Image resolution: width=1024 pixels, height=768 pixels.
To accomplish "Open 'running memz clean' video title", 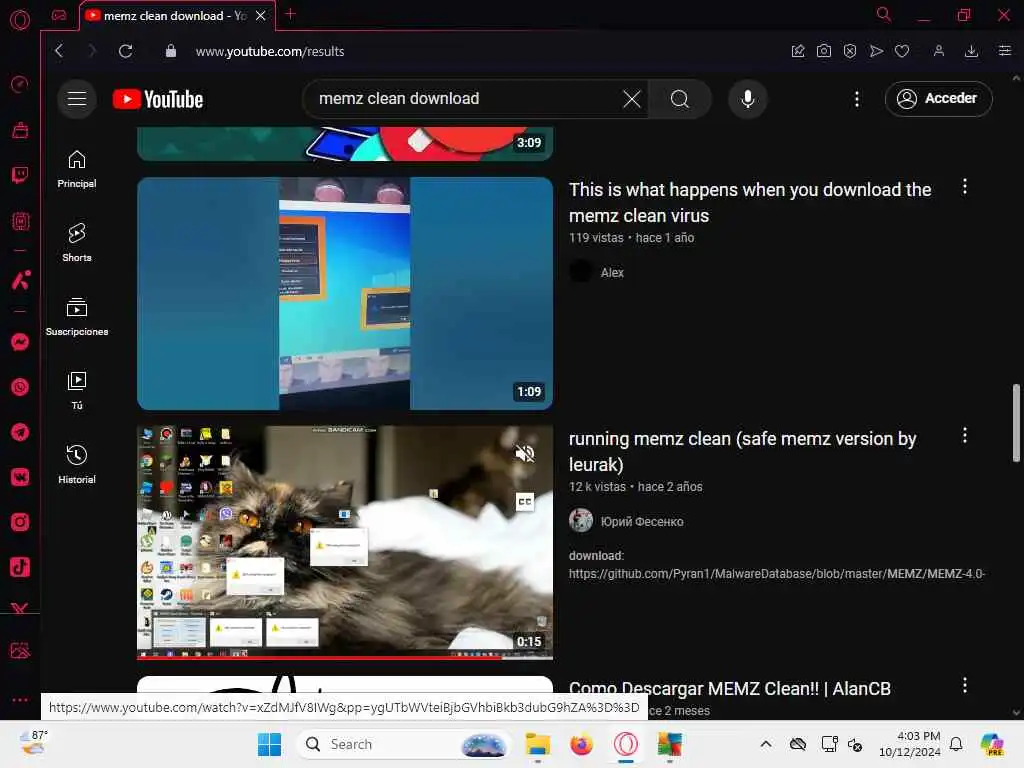I will [743, 451].
